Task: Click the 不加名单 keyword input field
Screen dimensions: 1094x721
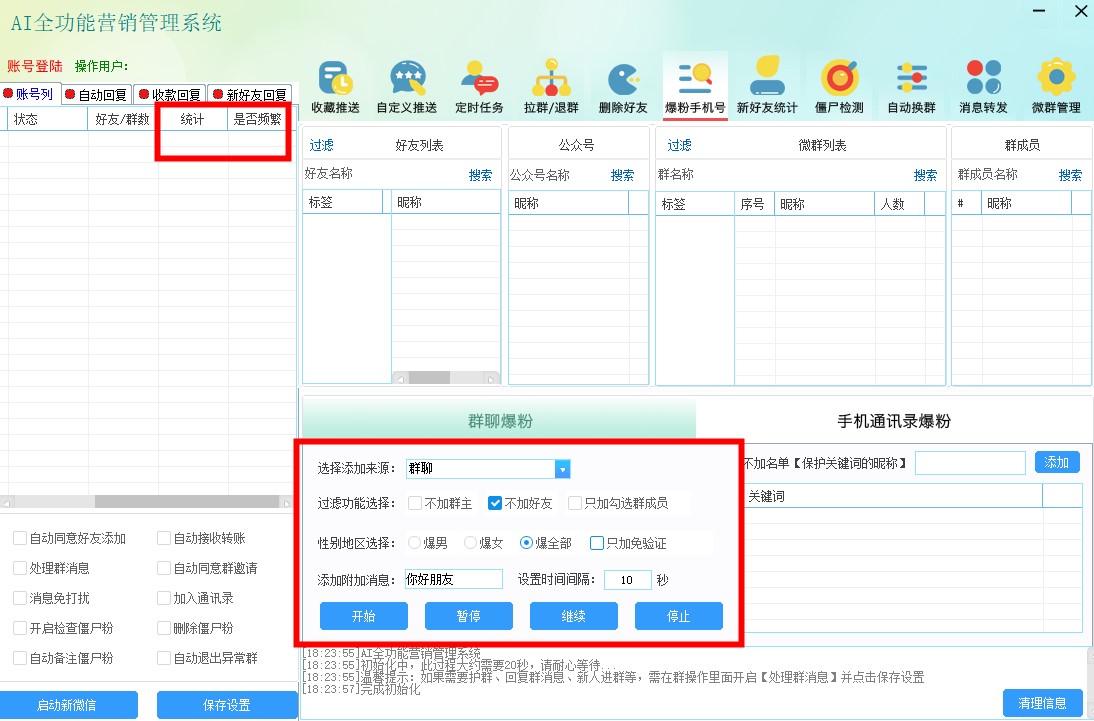Action: [x=970, y=463]
